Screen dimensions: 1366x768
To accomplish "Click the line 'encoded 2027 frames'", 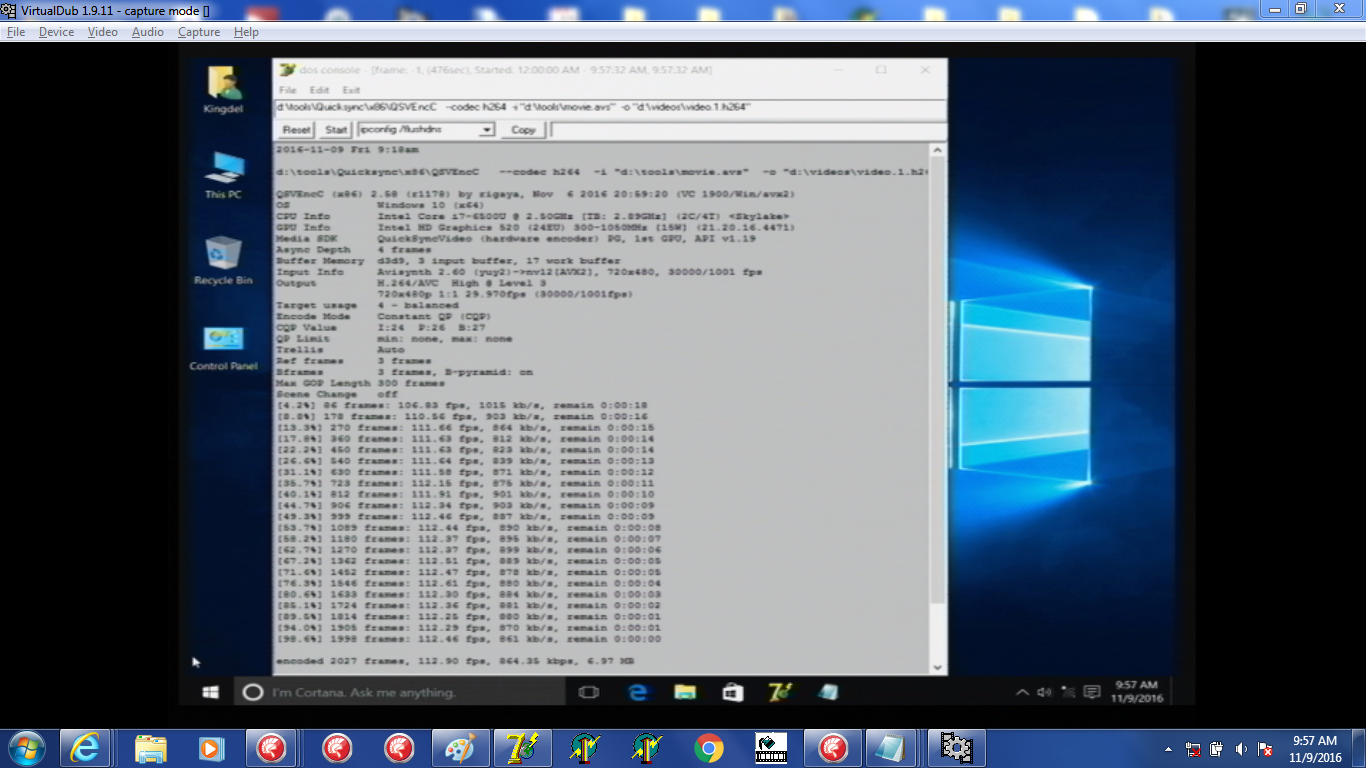I will (454, 662).
